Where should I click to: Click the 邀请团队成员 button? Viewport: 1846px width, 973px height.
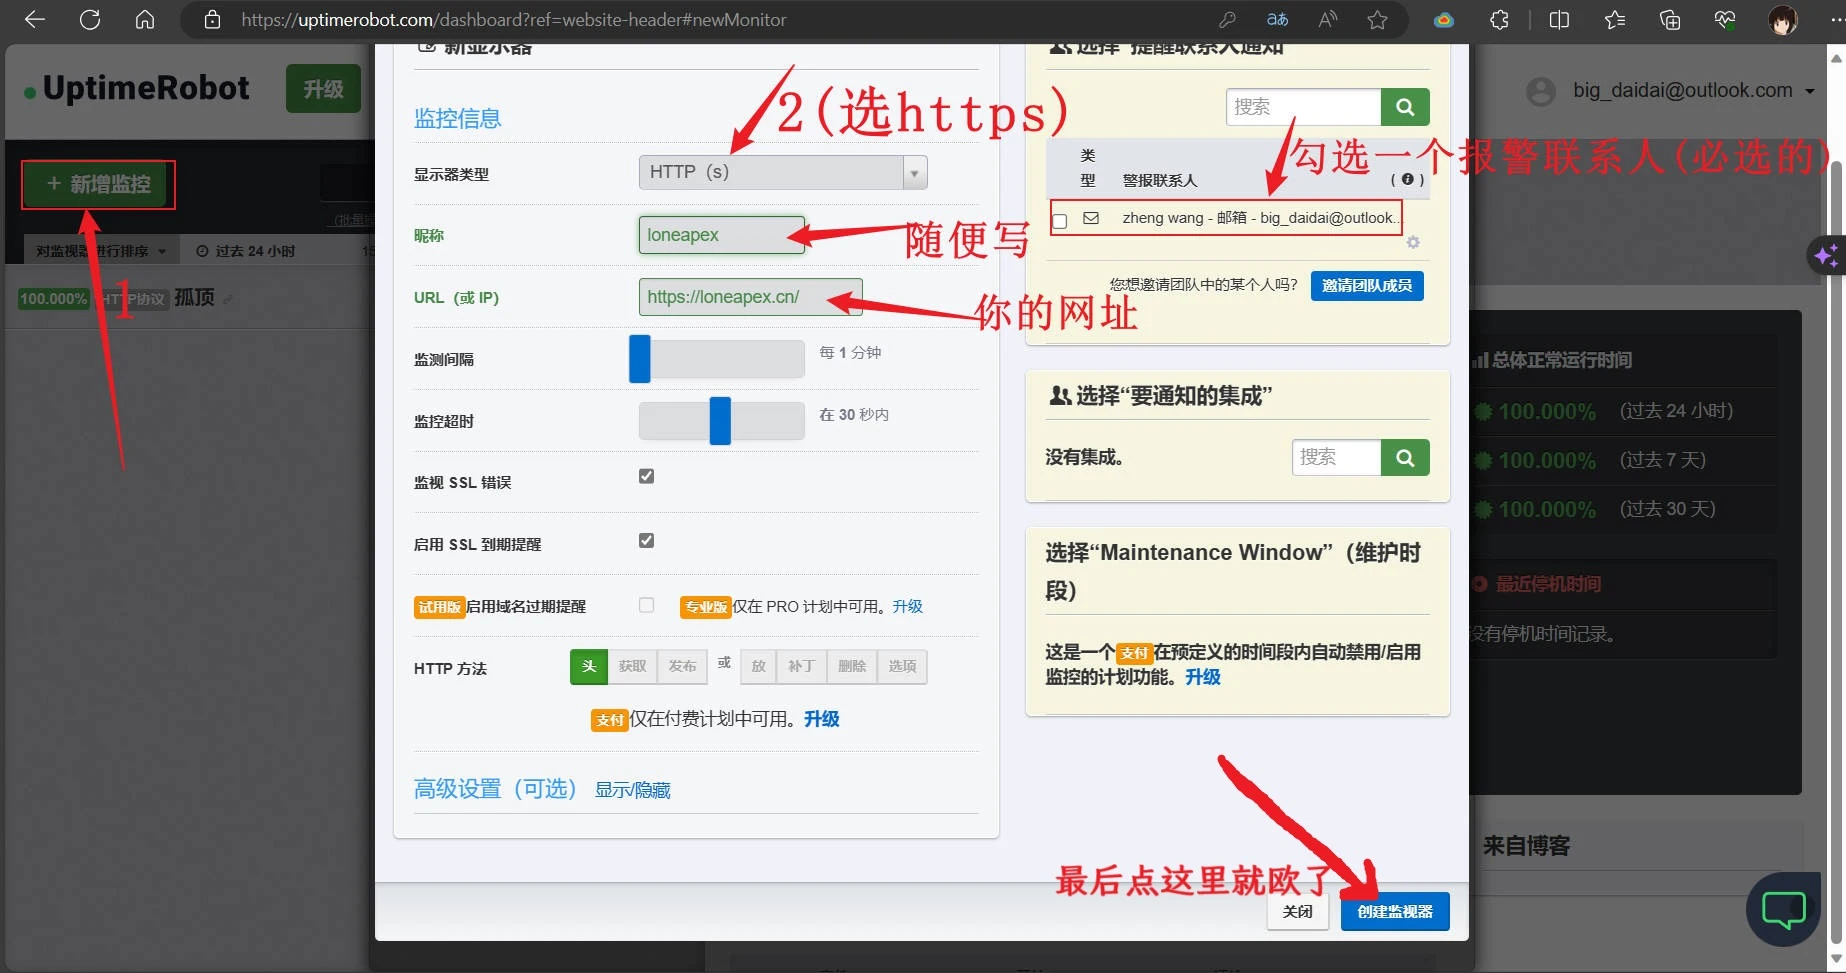click(1366, 286)
